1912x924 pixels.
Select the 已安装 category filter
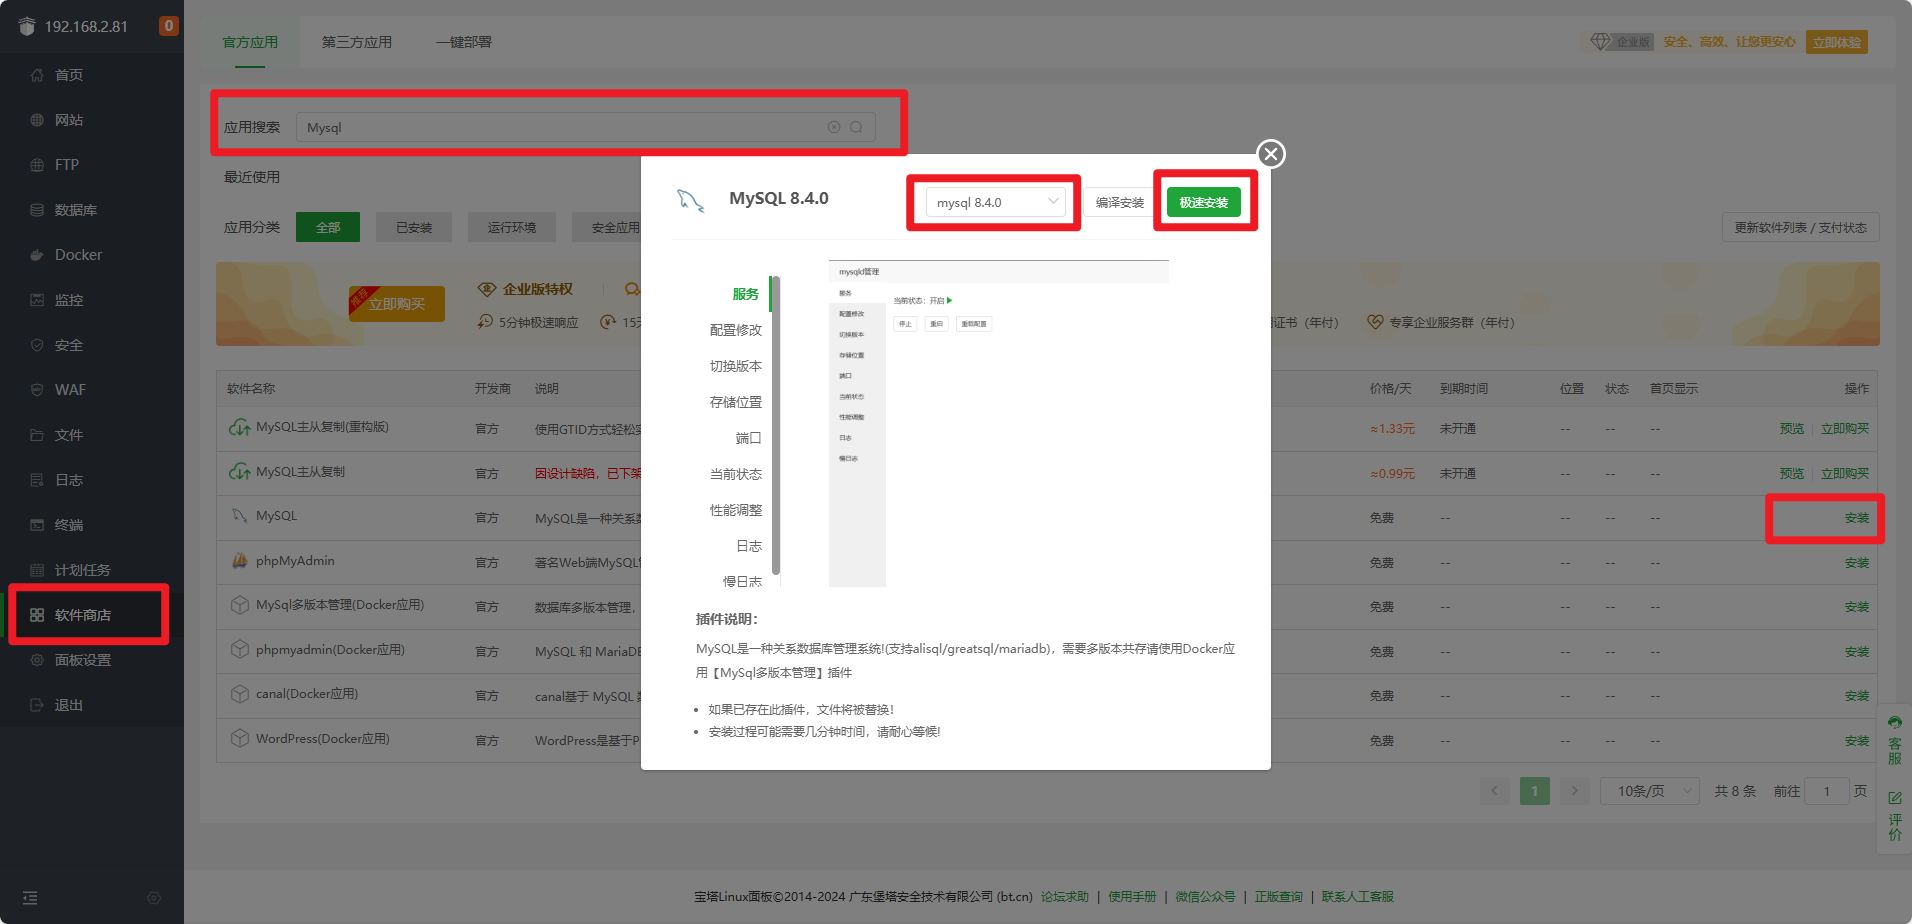[x=414, y=227]
